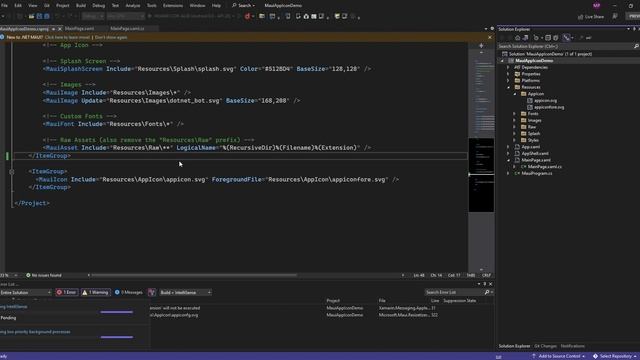This screenshot has height=360, width=640.
Task: Switch to the Git Changes tab
Action: click(545, 346)
